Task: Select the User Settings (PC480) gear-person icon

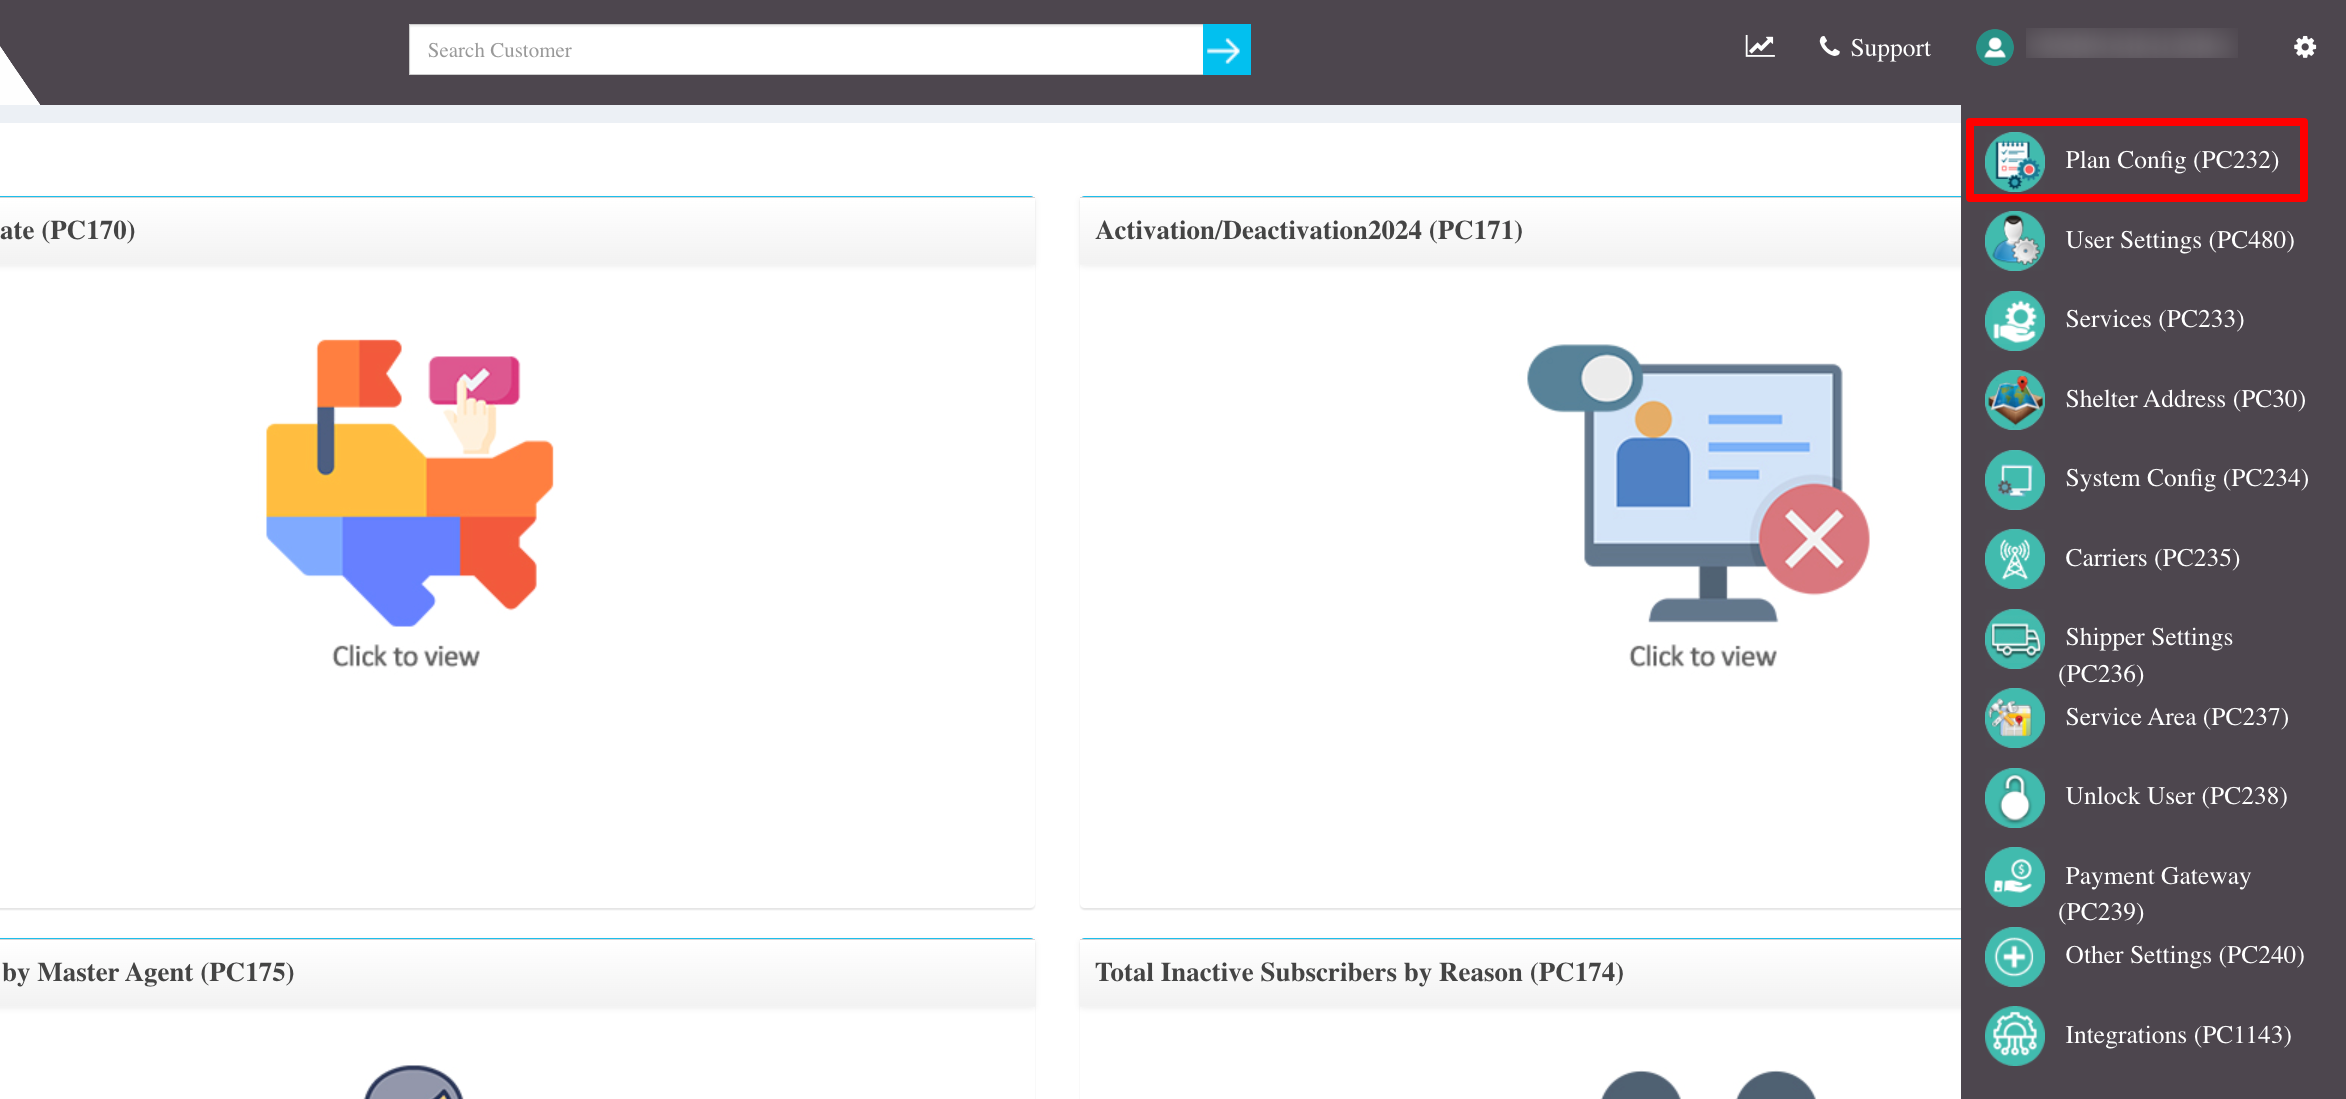Action: tap(2013, 240)
